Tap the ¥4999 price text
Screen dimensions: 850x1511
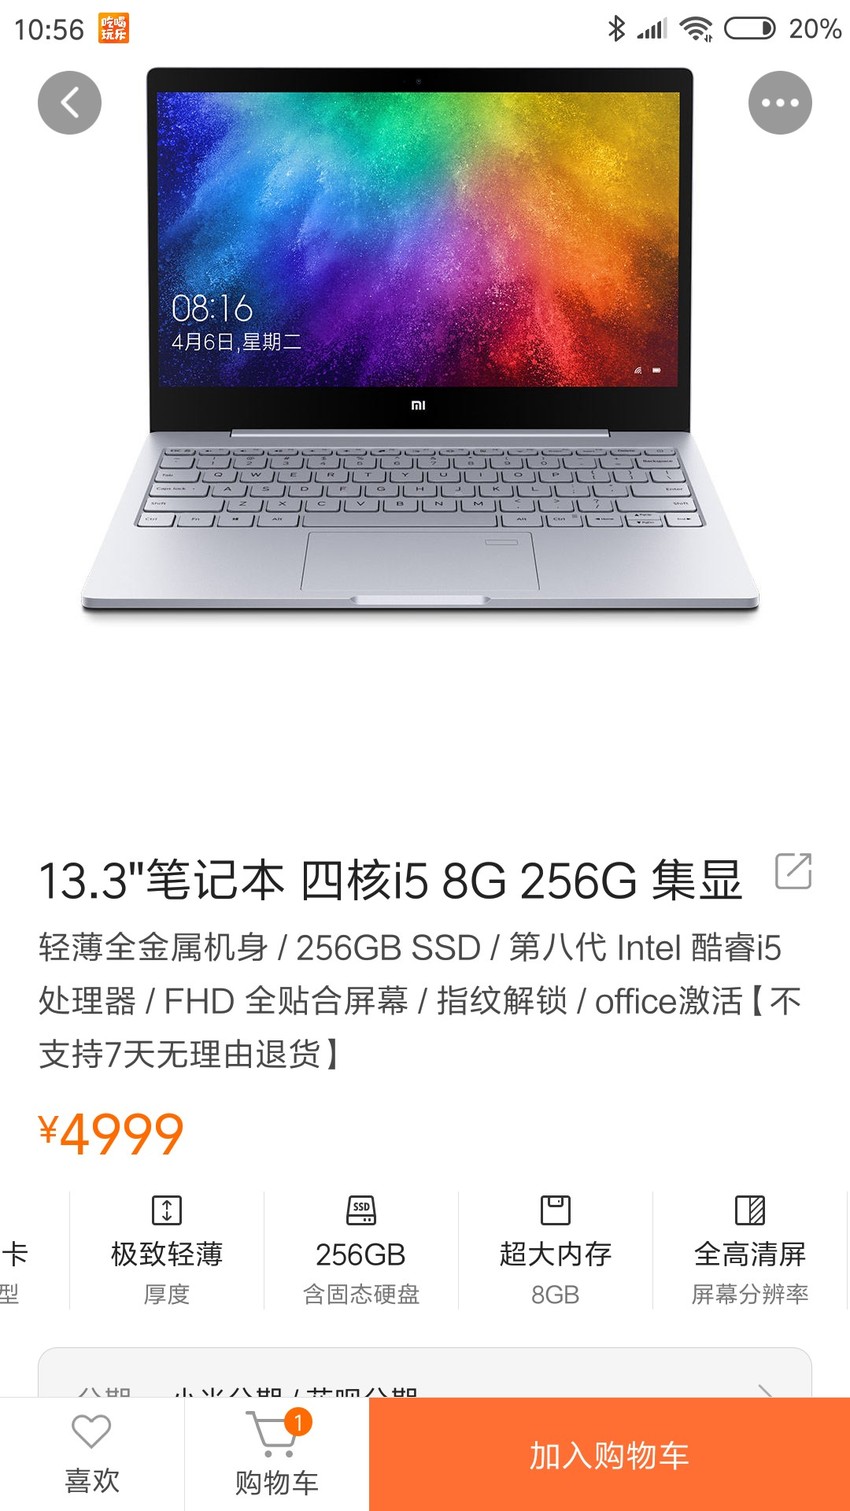pyautogui.click(x=111, y=1133)
